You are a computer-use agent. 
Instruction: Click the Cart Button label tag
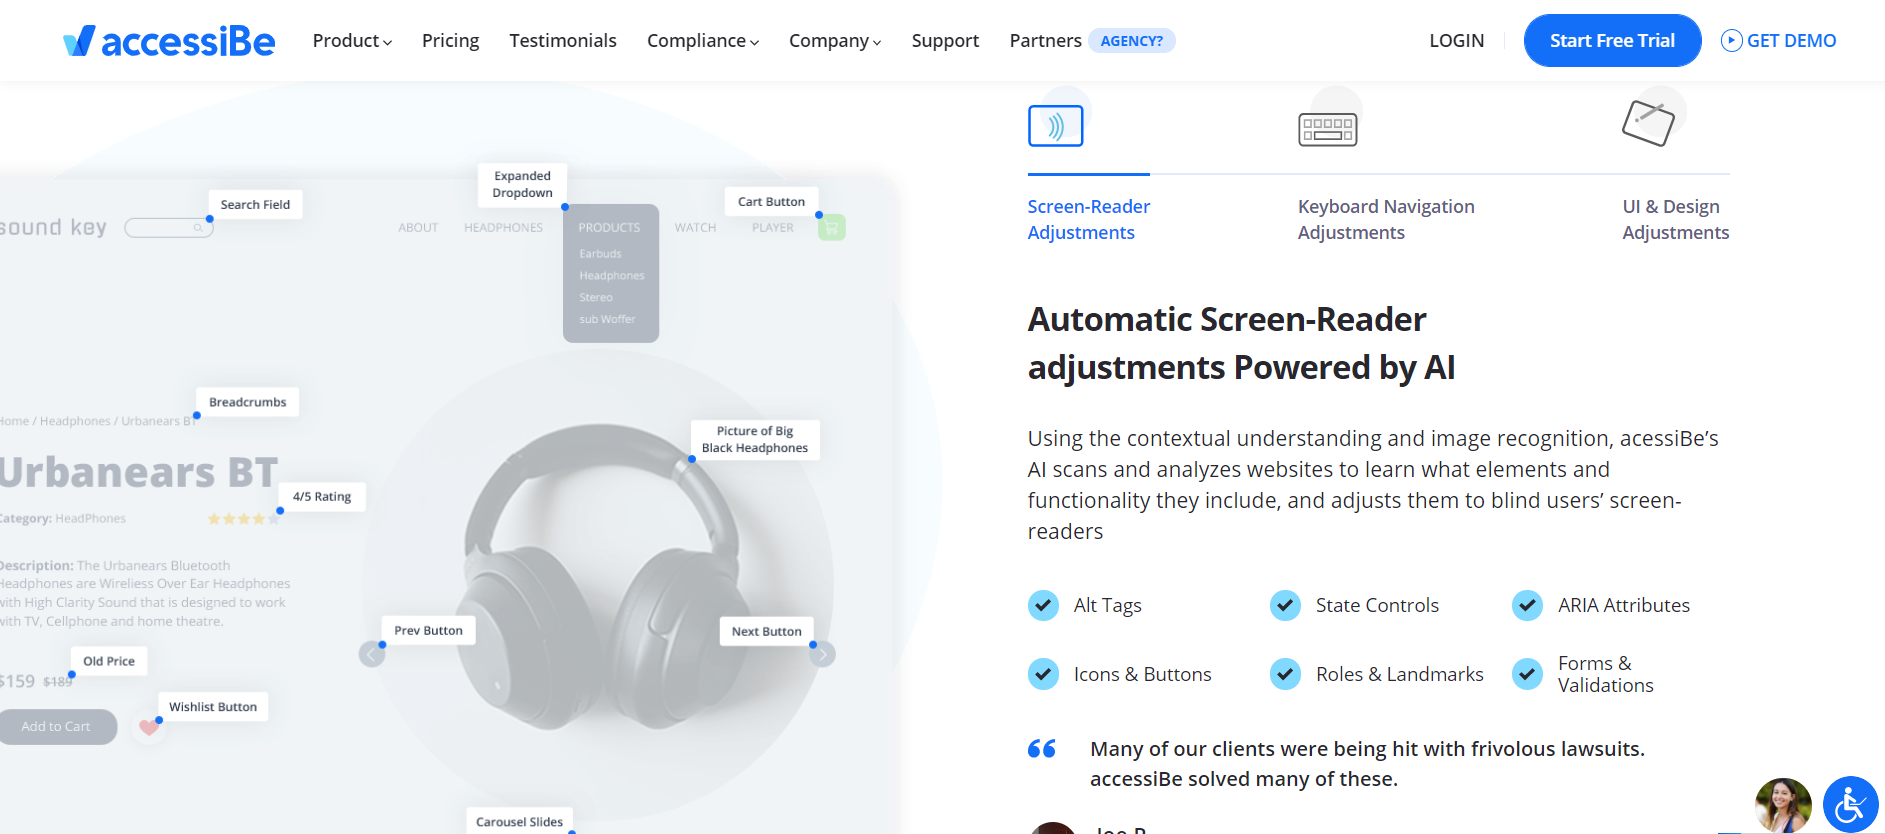click(x=771, y=201)
